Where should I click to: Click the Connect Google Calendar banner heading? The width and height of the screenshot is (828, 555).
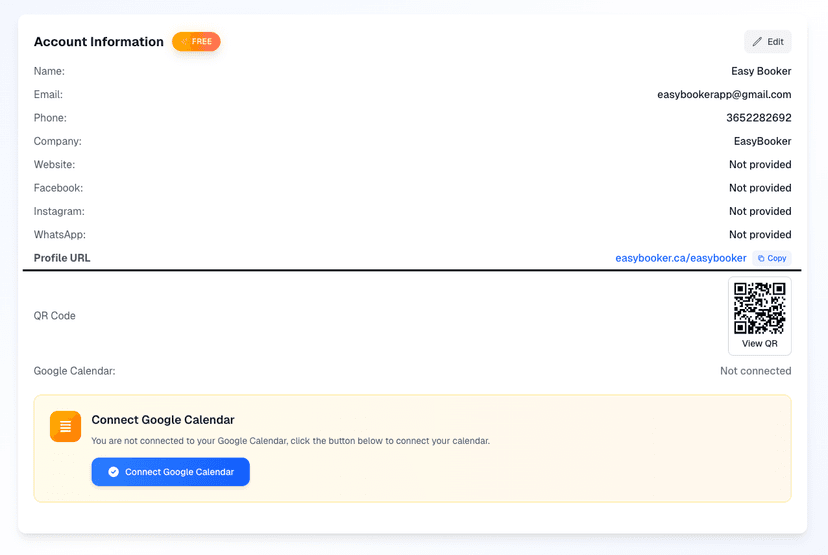click(x=163, y=420)
